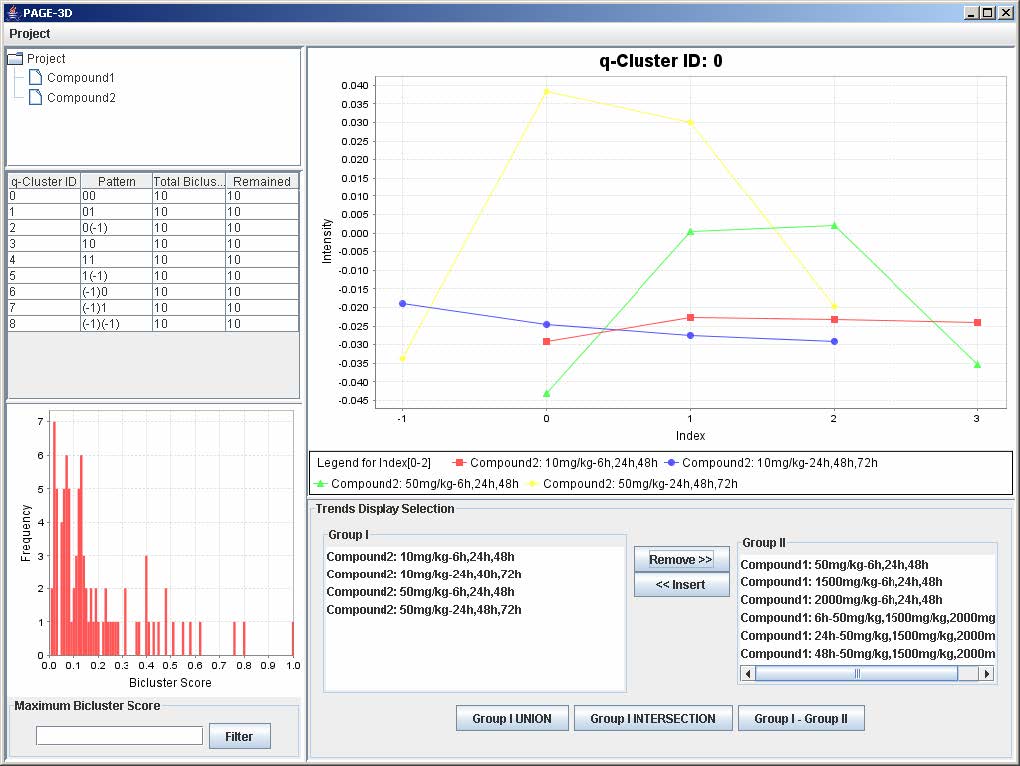Click red square legend marker for 10mg/kg-6h,24h,48h

pos(459,462)
